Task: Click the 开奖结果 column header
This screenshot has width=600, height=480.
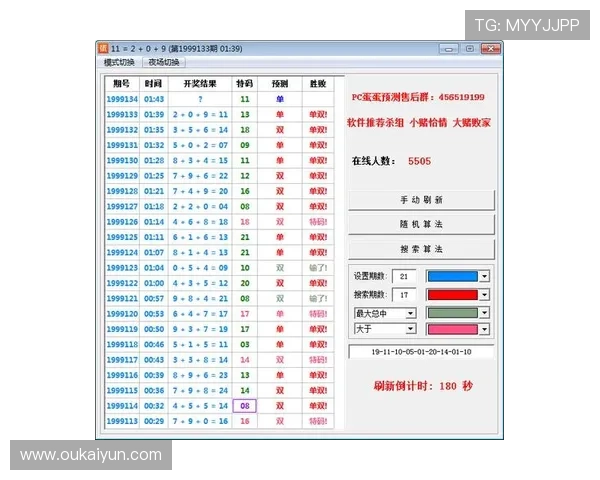Action: click(200, 83)
